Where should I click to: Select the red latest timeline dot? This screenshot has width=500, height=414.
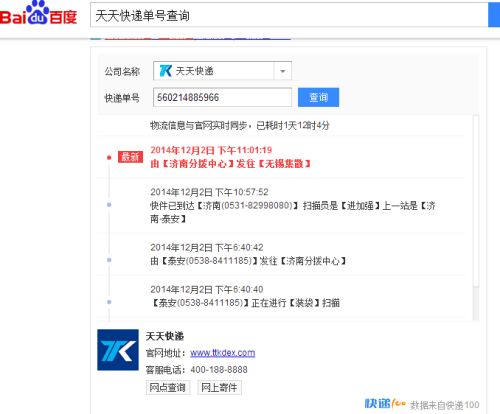(x=109, y=157)
